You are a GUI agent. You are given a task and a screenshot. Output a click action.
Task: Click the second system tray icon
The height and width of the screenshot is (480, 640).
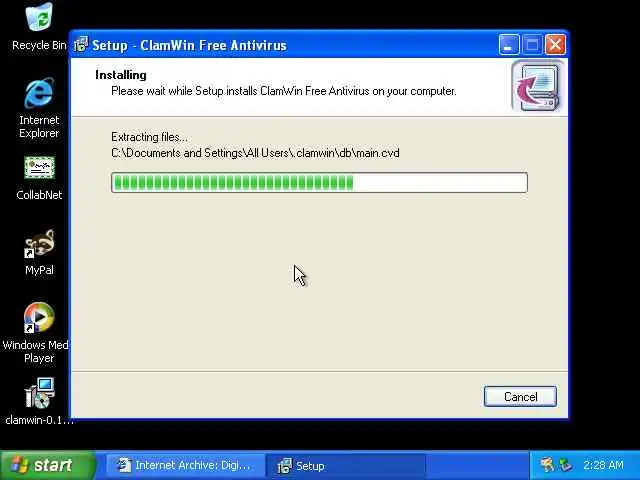(x=566, y=465)
